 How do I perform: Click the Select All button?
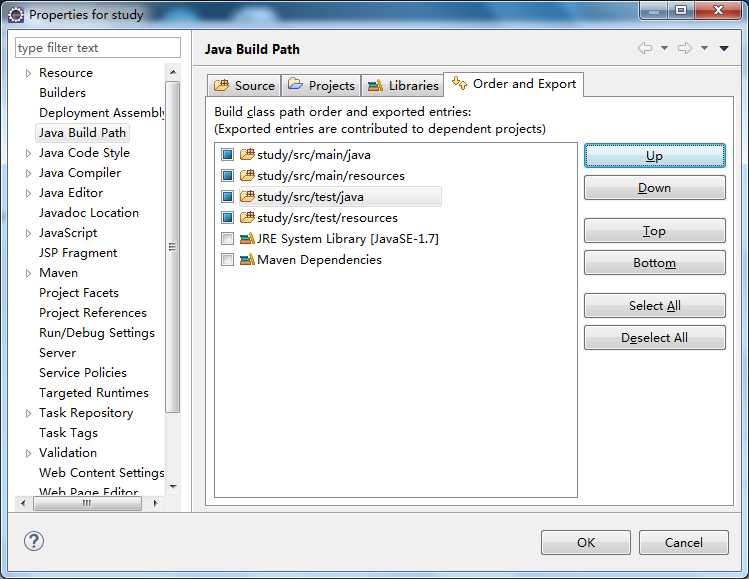point(654,306)
